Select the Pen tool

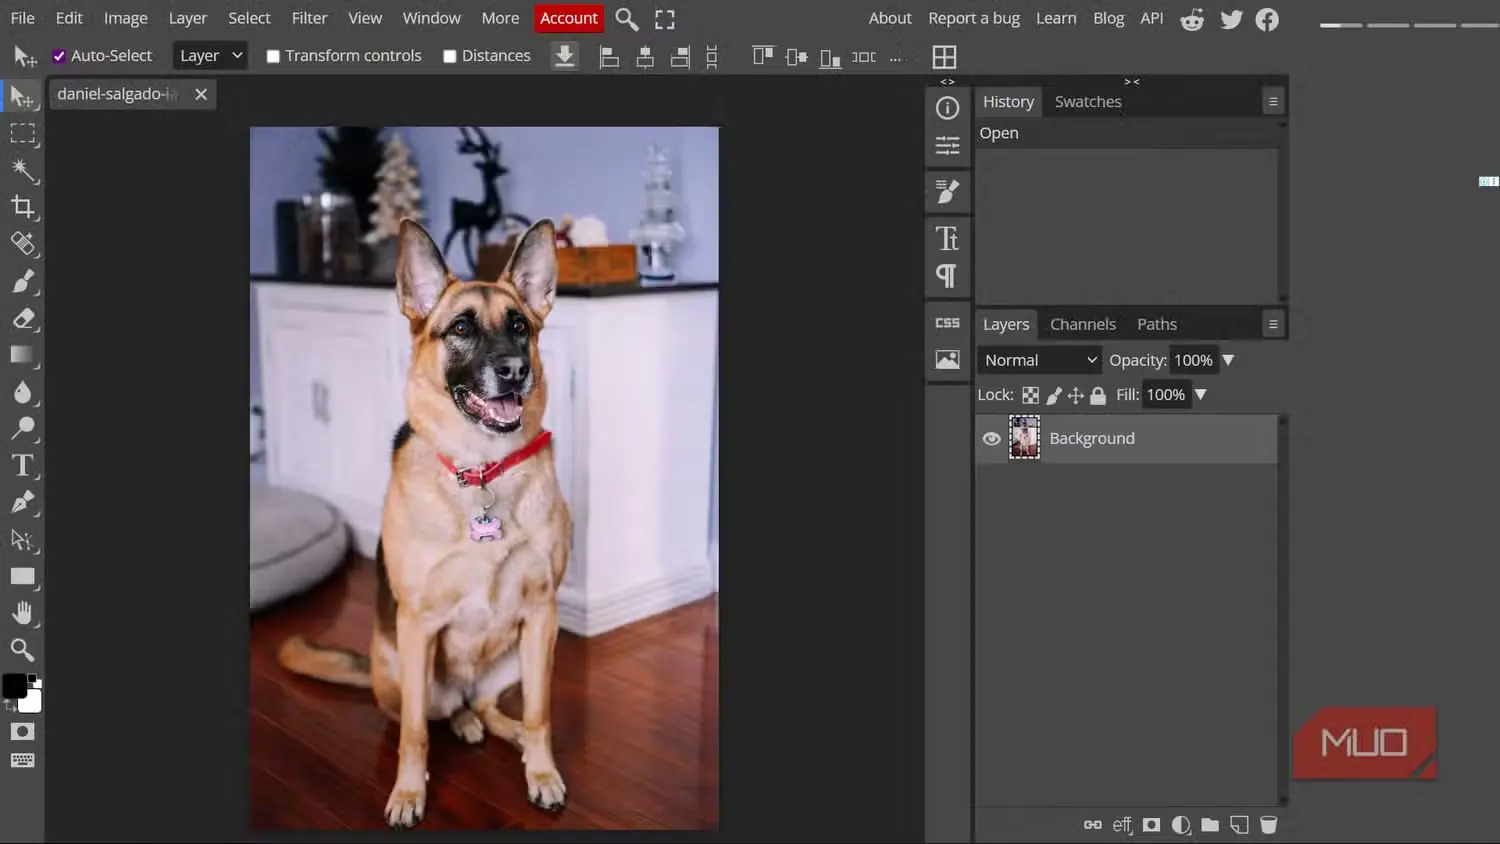pyautogui.click(x=22, y=502)
